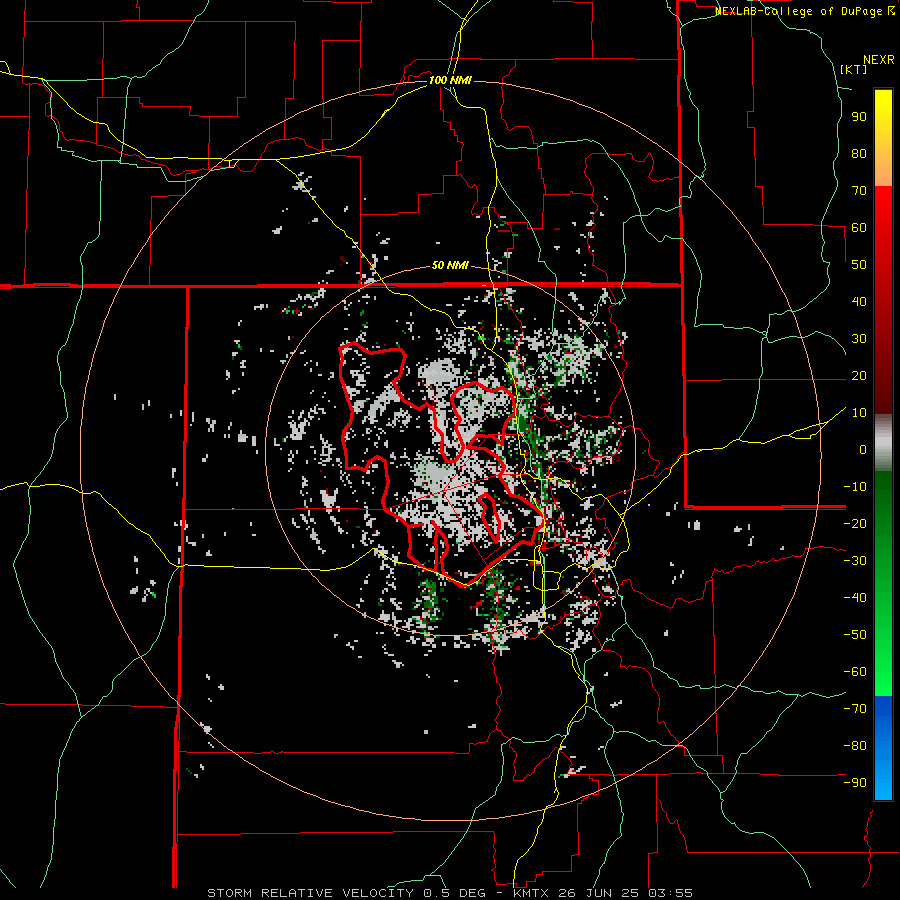Click the "50" value on the velocity scale
This screenshot has width=900, height=900.
(859, 265)
